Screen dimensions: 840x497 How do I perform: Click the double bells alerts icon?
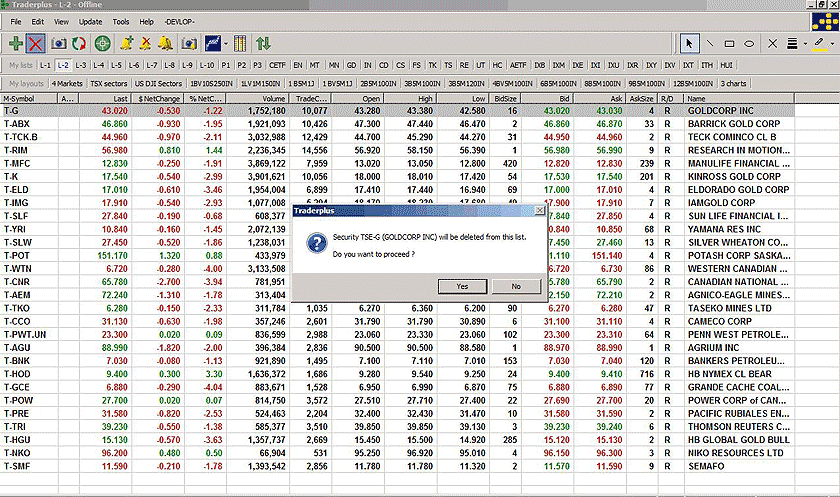pyautogui.click(x=165, y=43)
